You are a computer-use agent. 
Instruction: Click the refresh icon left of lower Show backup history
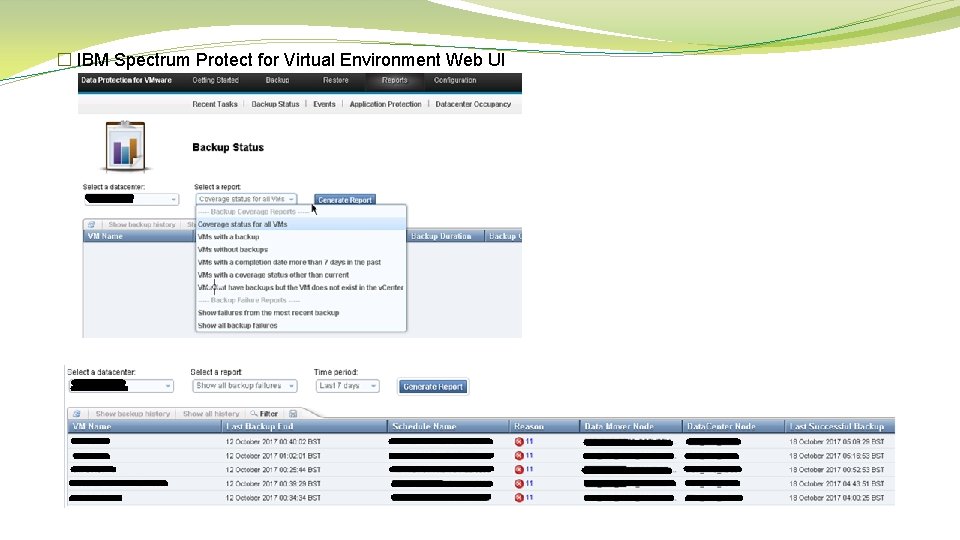[x=77, y=414]
